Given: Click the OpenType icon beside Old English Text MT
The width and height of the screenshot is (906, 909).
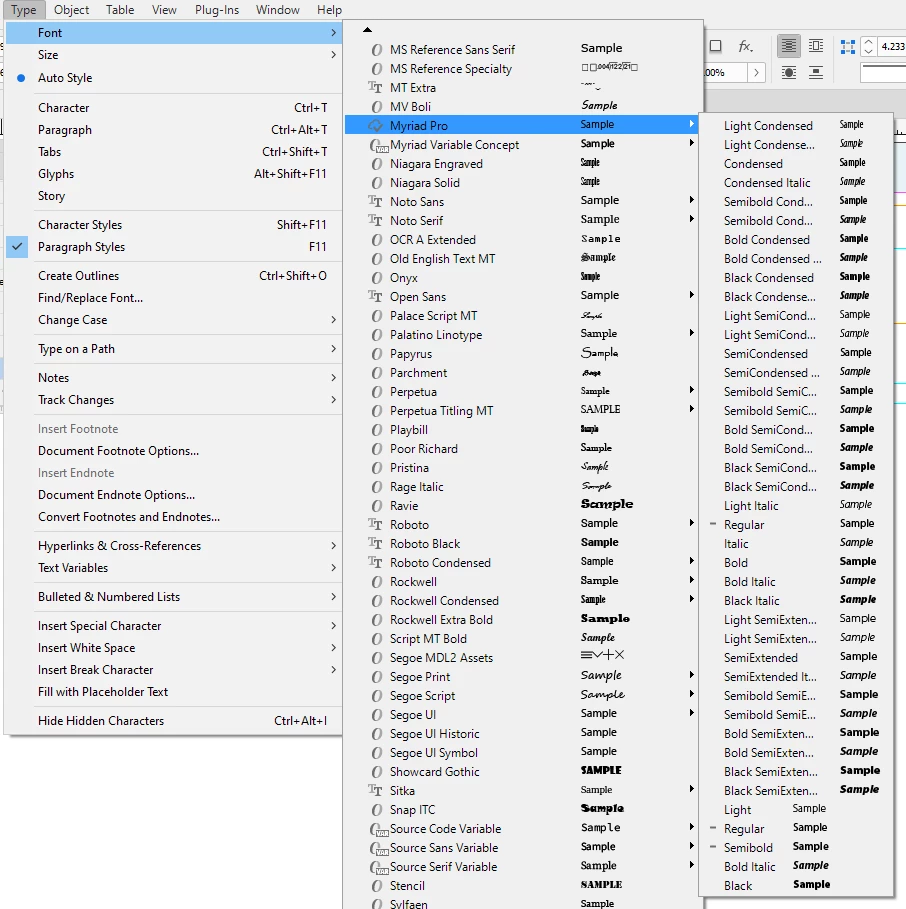Looking at the screenshot, I should (x=377, y=259).
